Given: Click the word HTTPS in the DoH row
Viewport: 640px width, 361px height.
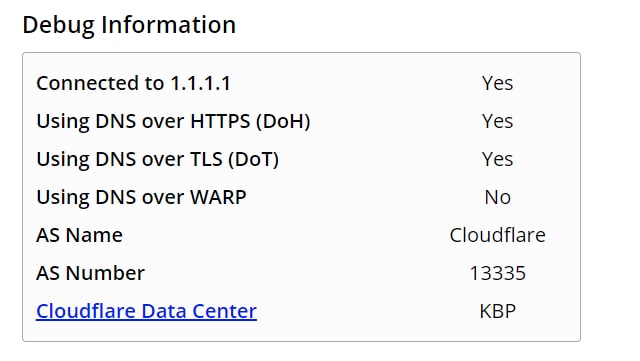Looking at the screenshot, I should point(220,121).
